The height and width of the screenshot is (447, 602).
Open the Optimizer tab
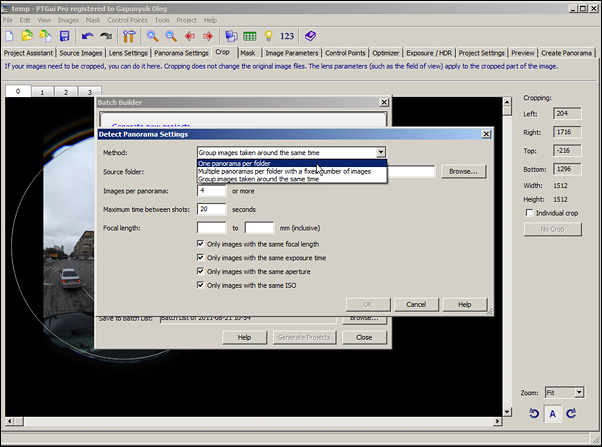[386, 53]
